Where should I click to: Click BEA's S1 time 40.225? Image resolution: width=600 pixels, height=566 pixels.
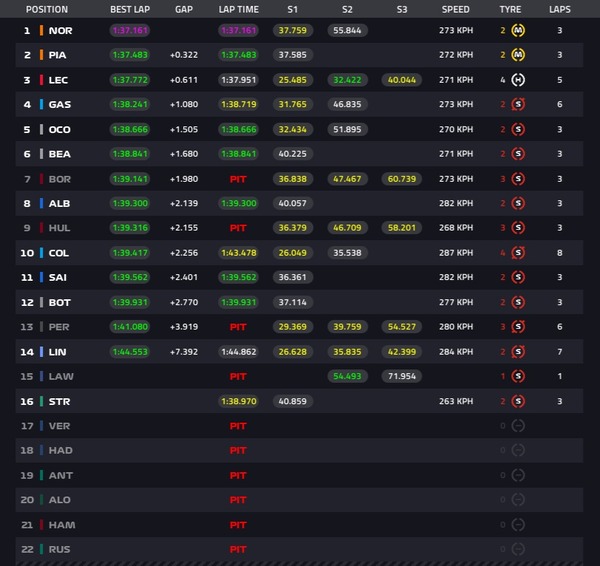[x=292, y=154]
